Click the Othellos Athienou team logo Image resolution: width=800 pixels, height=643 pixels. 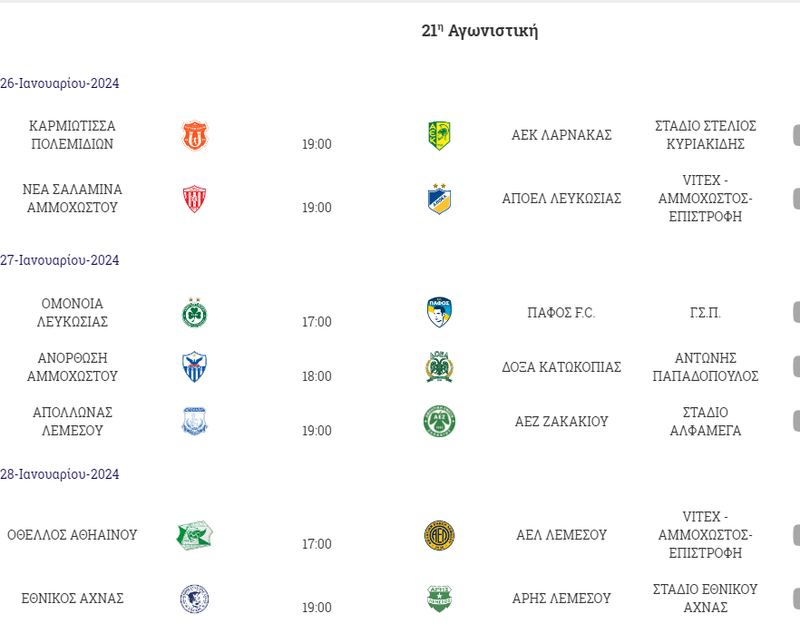click(194, 535)
